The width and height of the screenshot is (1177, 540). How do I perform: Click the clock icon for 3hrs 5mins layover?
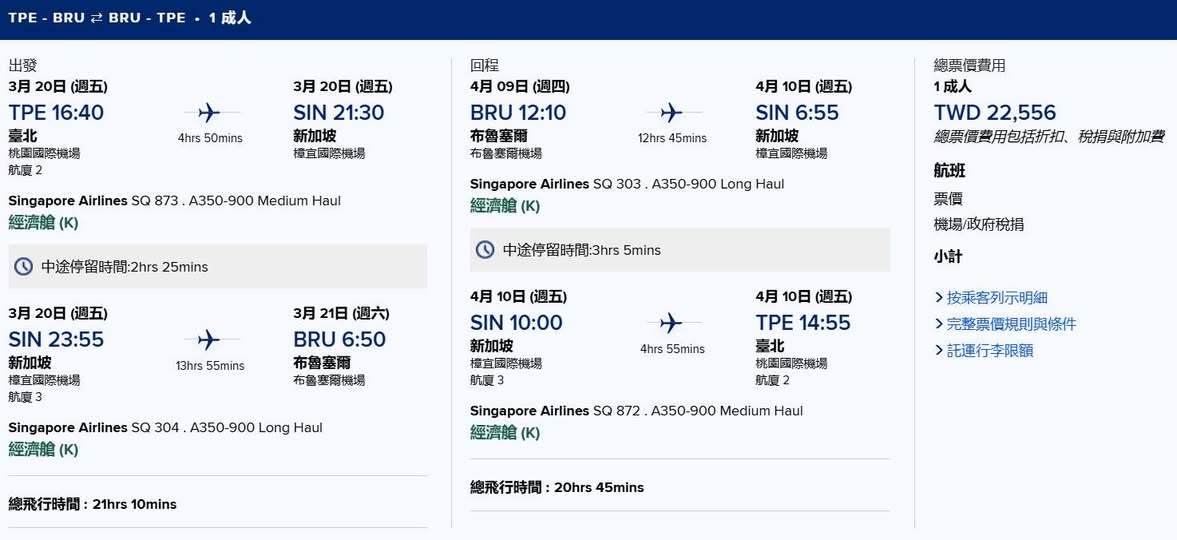point(485,250)
